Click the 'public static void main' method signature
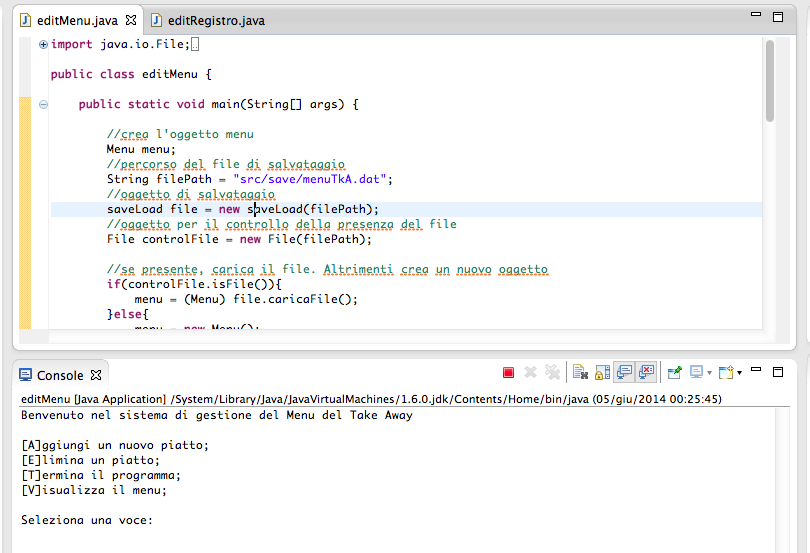Image resolution: width=810 pixels, height=553 pixels. 219,104
